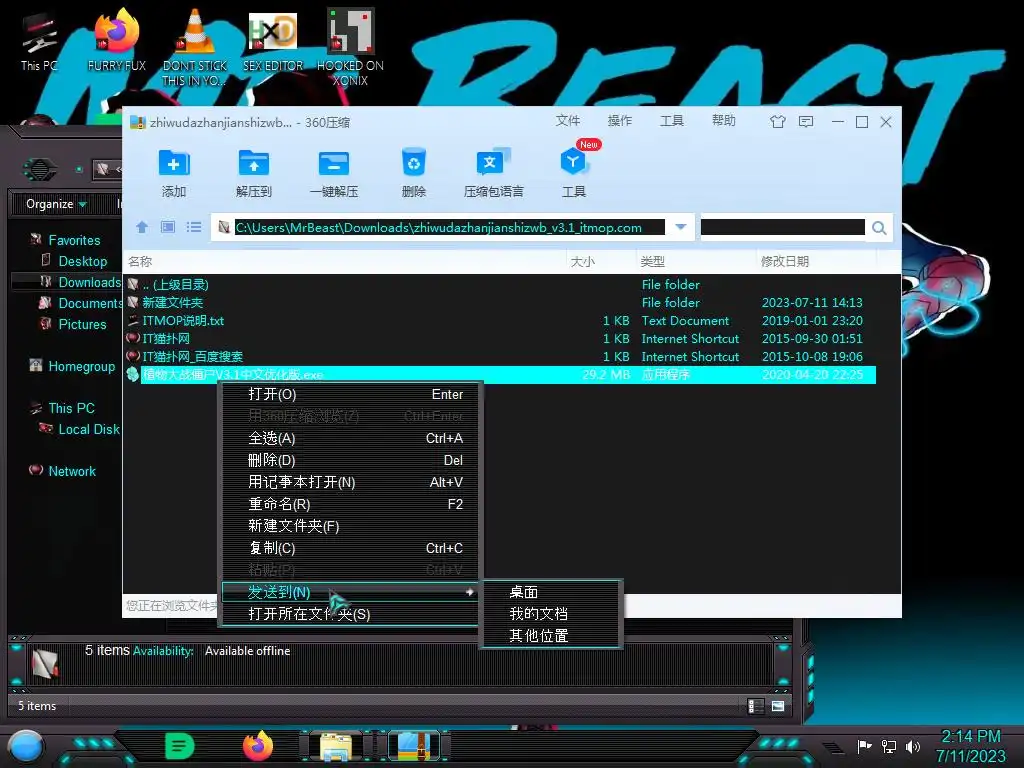Send to 我的文档 in submenu
Screen dimensions: 1024x768
551,614
